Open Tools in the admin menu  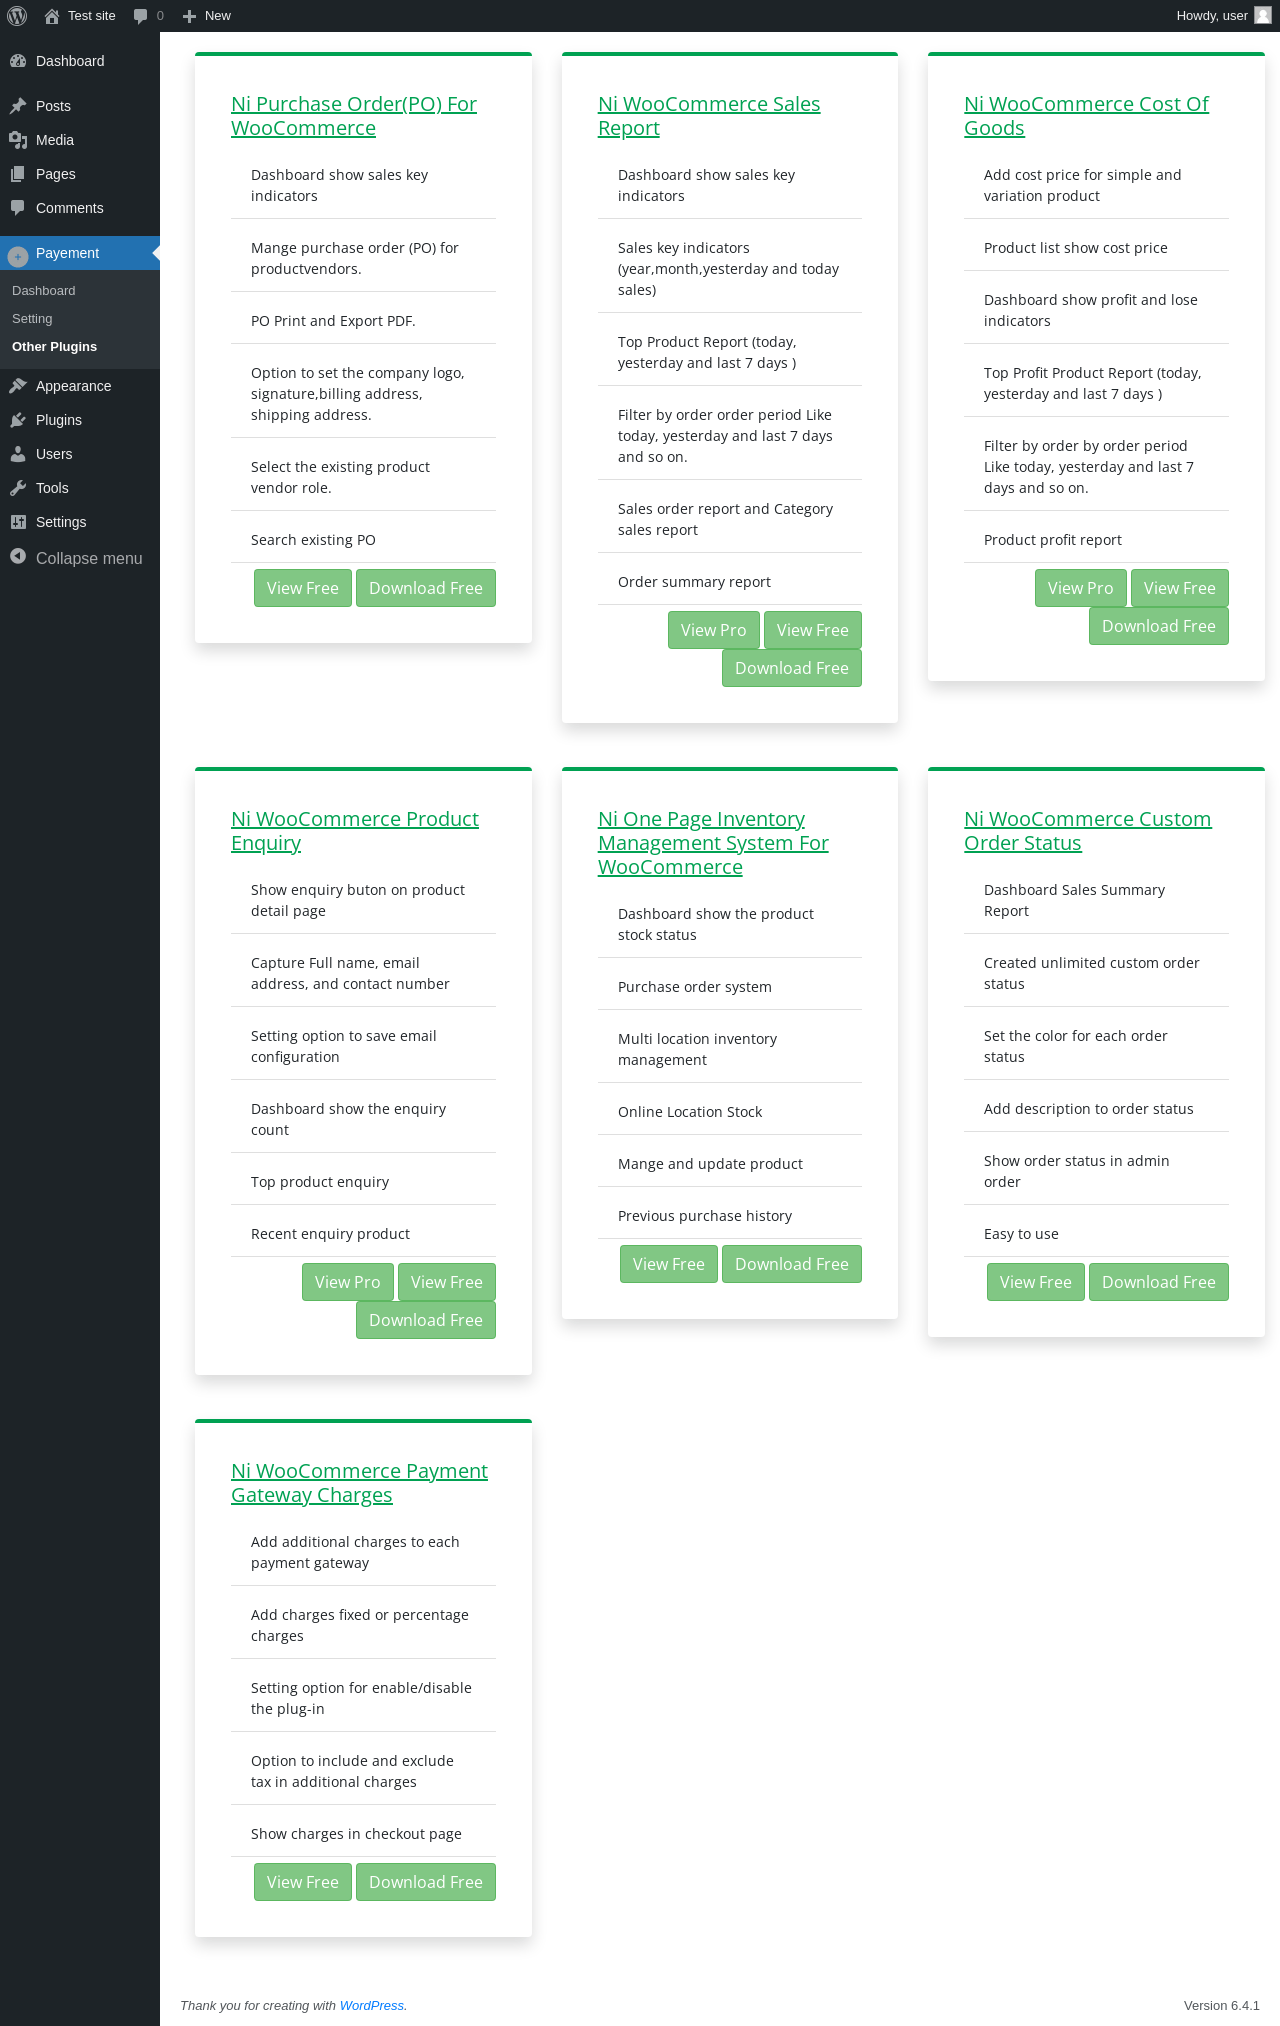click(80, 488)
